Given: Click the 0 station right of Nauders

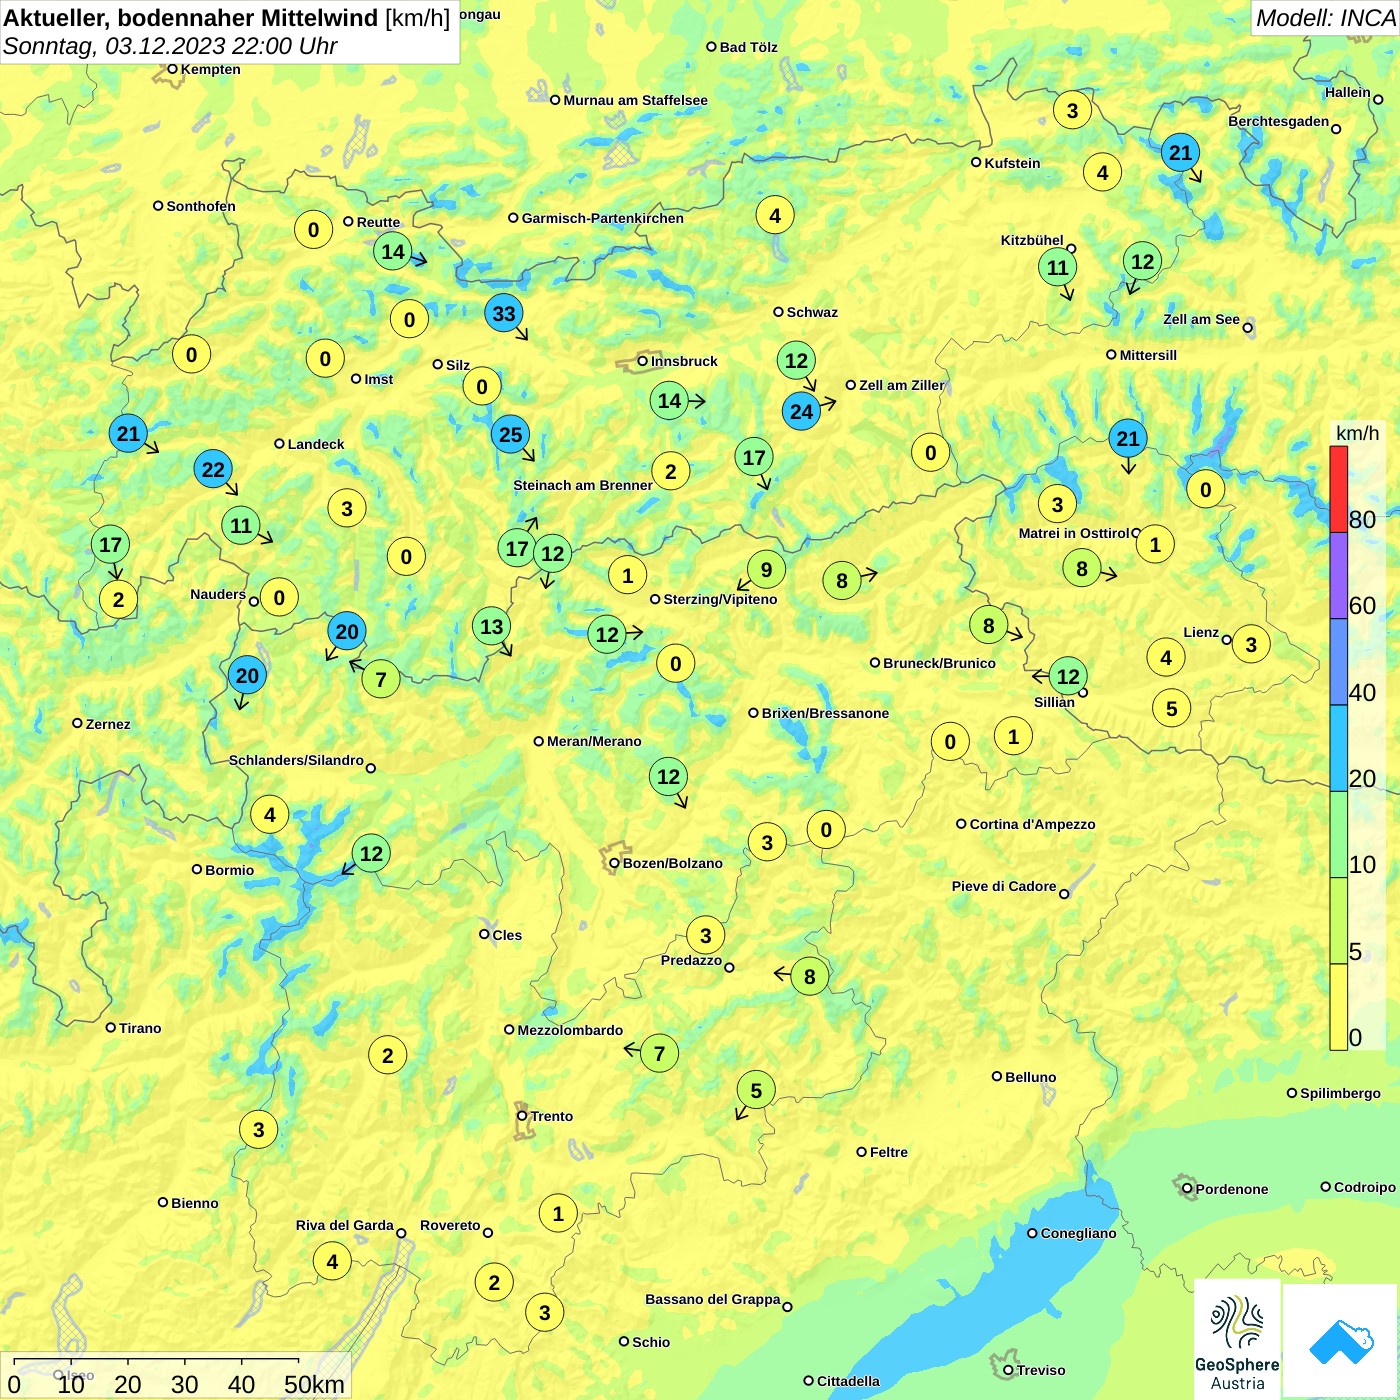Looking at the screenshot, I should pyautogui.click(x=279, y=599).
